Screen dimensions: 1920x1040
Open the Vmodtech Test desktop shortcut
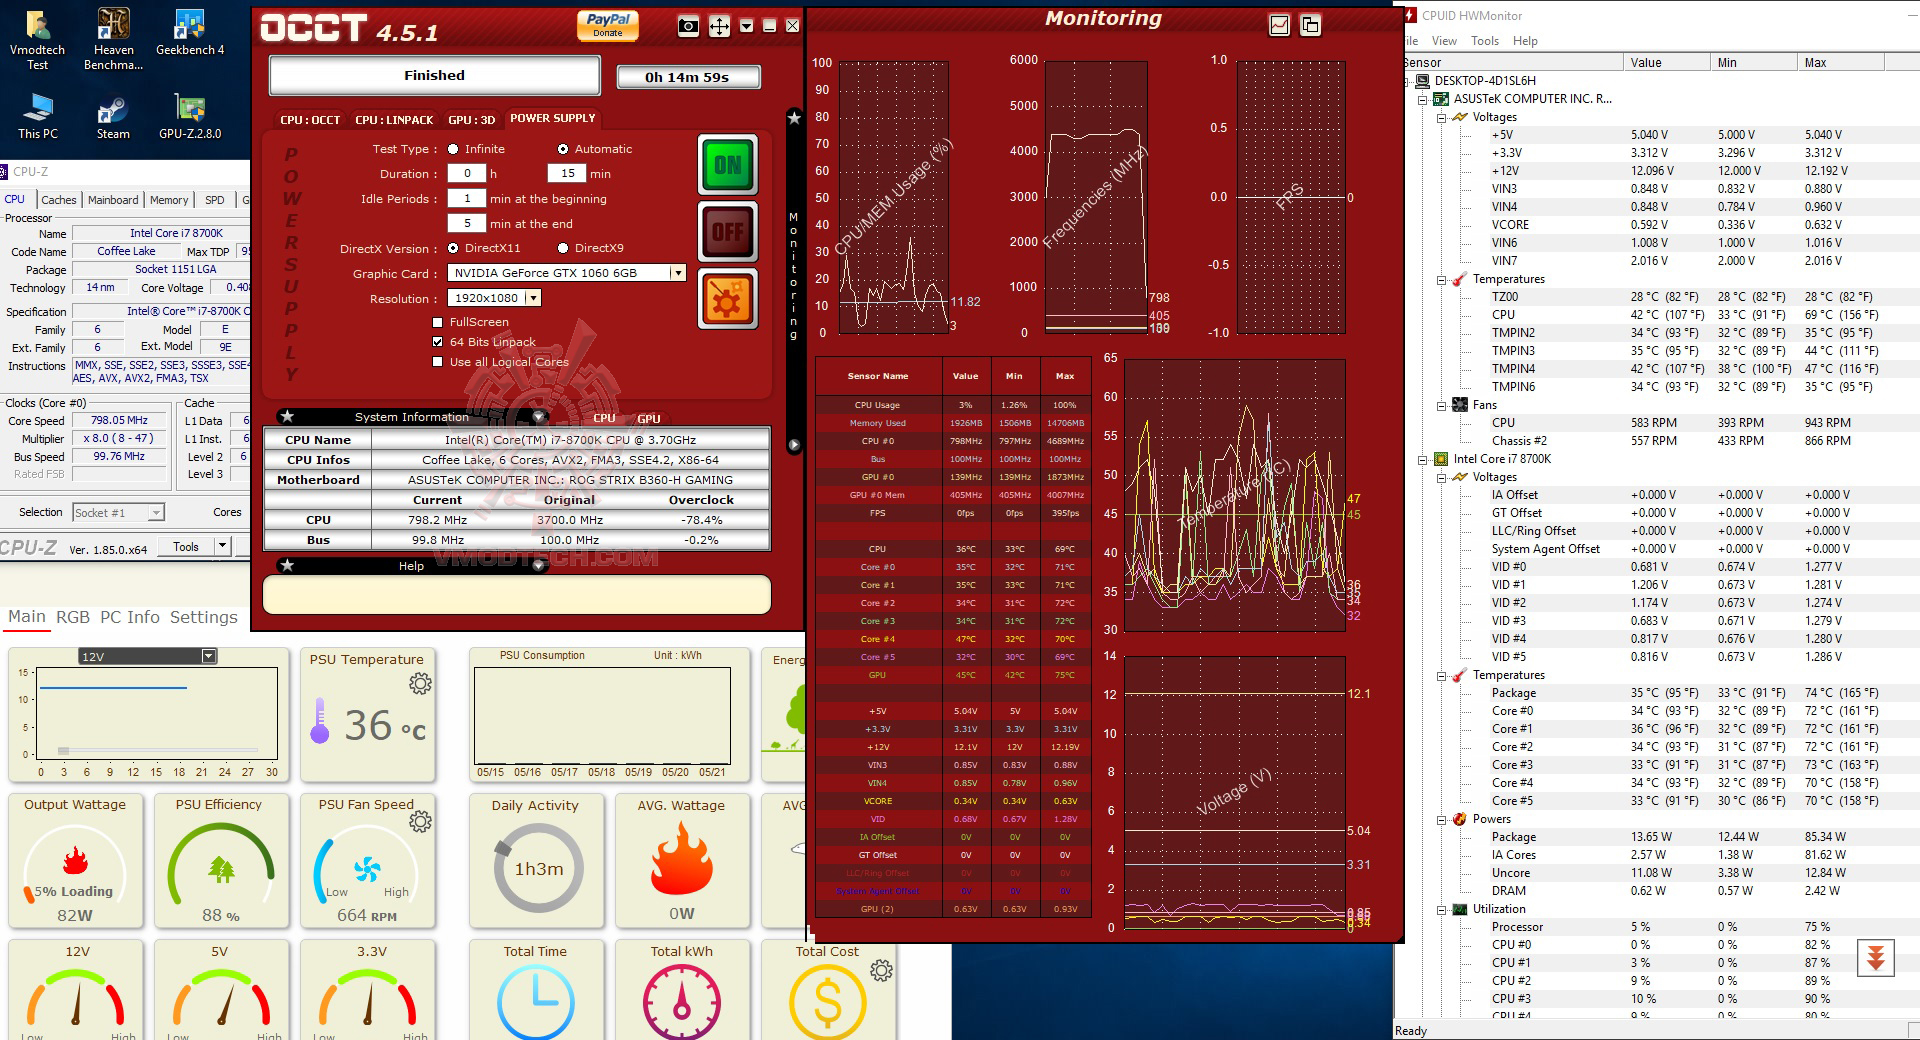37,40
